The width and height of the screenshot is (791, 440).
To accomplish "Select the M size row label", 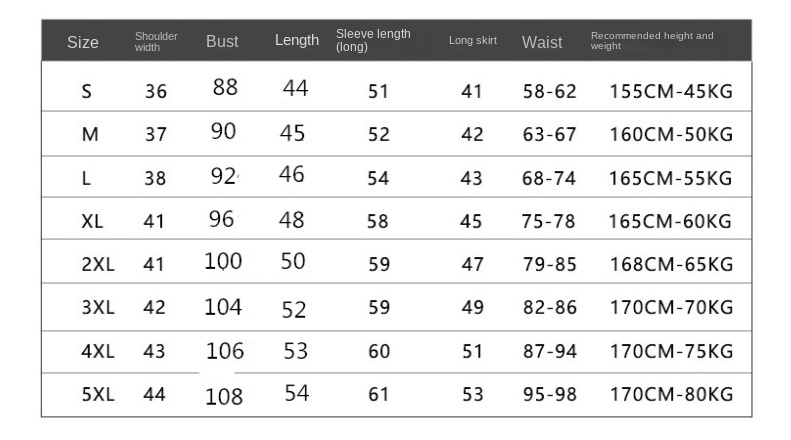I will [x=90, y=134].
